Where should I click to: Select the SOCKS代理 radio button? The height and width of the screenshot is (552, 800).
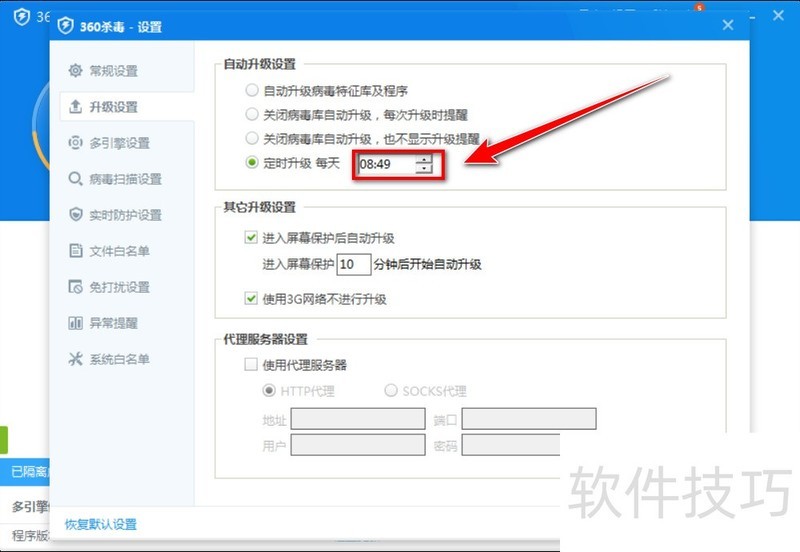coord(391,391)
